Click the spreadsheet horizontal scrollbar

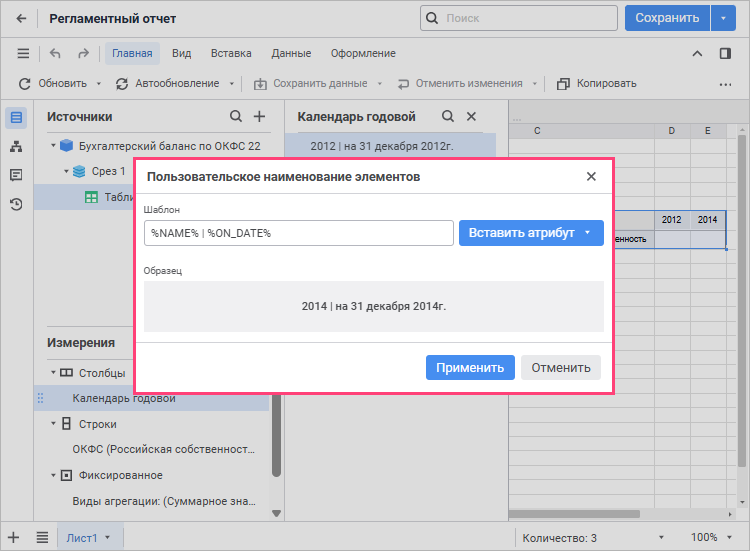click(574, 514)
